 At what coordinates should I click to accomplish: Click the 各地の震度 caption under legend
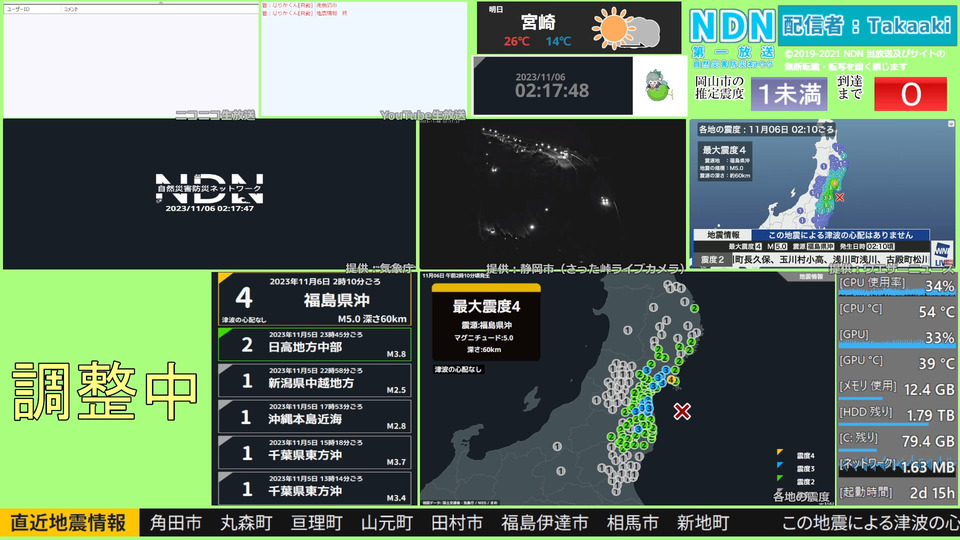pyautogui.click(x=801, y=497)
